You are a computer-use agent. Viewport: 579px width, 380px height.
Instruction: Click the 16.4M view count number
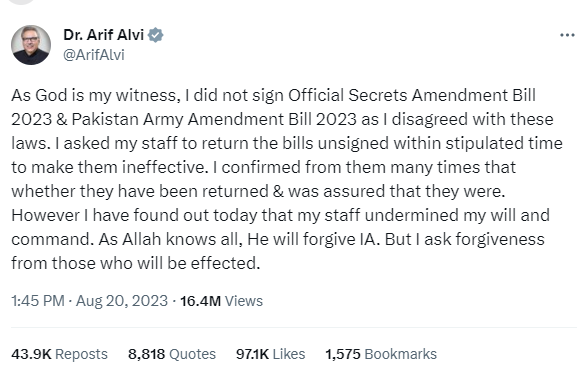200,301
